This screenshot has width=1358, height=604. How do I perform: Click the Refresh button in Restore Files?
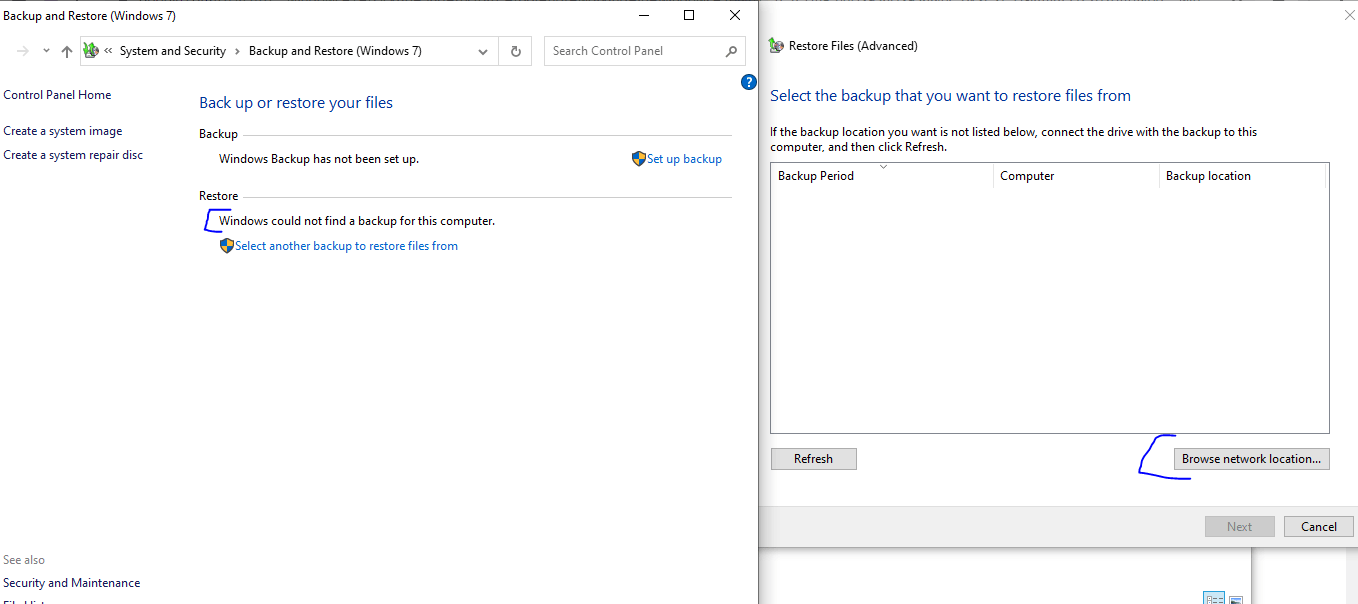pyautogui.click(x=814, y=459)
